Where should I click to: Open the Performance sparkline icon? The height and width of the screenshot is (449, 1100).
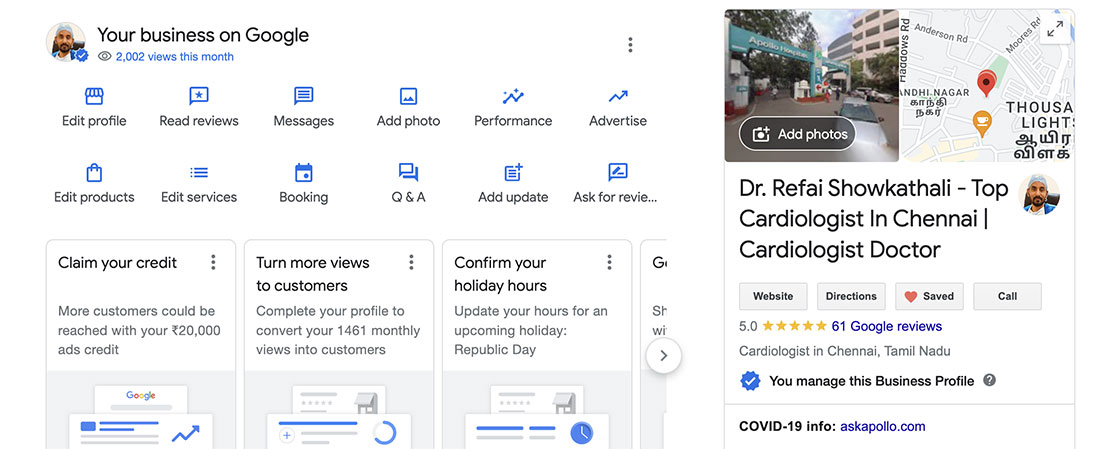(x=513, y=97)
